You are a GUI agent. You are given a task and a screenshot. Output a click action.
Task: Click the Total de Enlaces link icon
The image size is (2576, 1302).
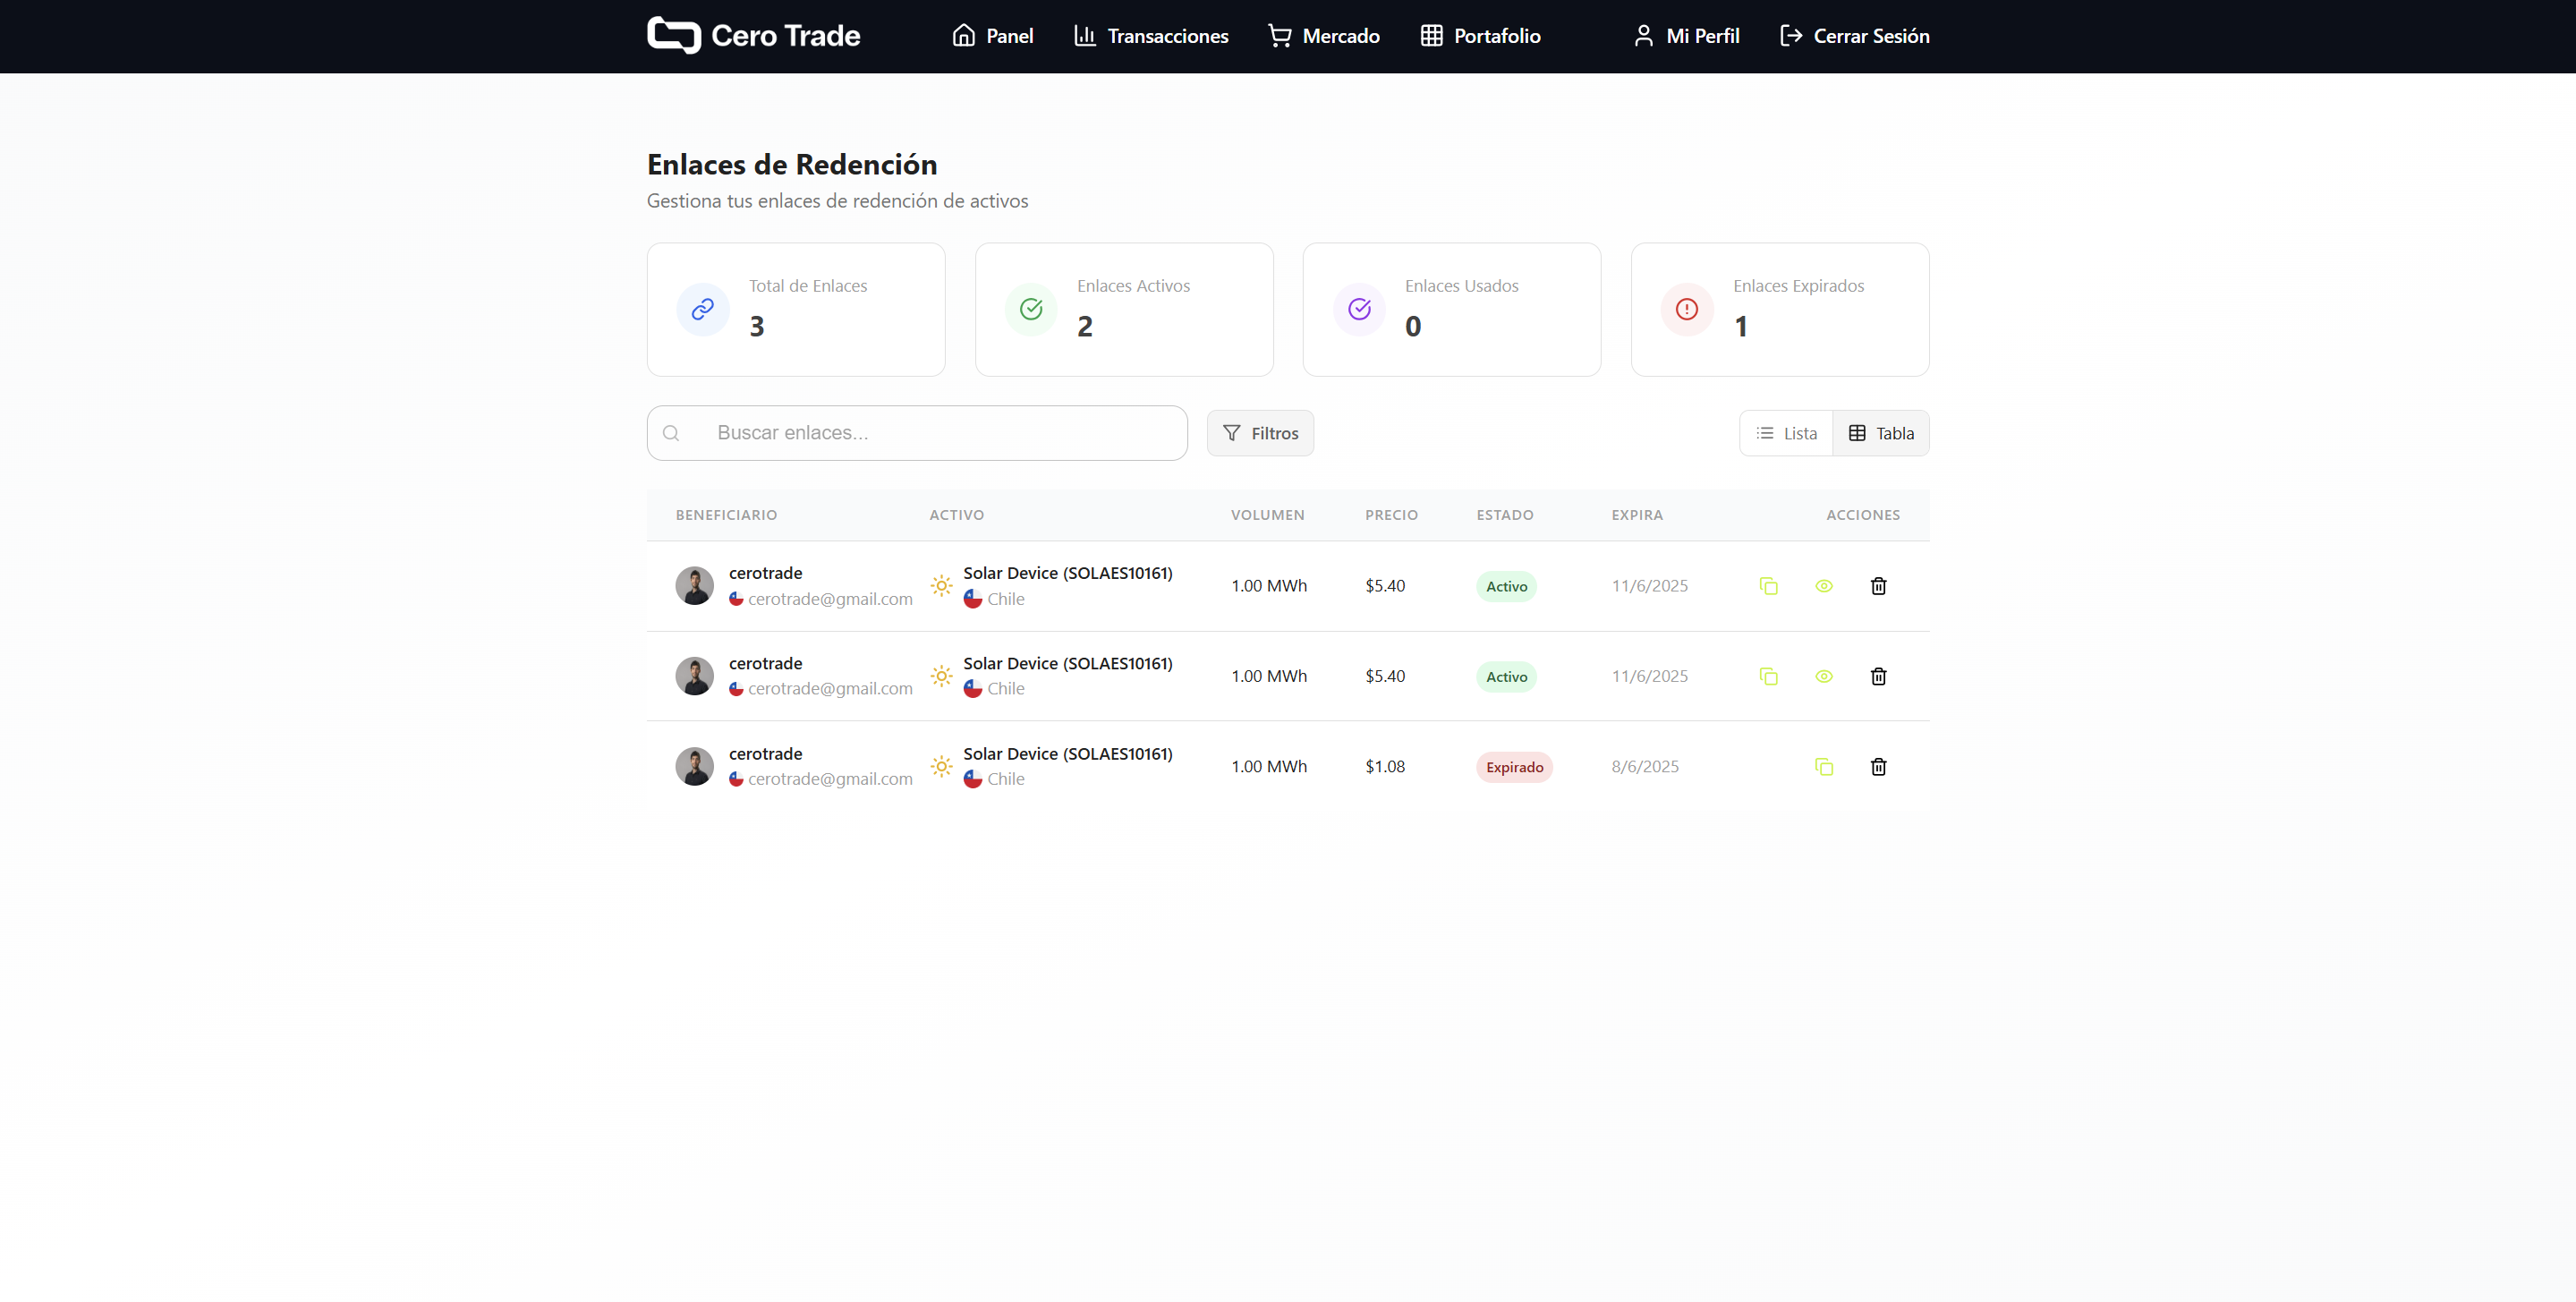[703, 309]
